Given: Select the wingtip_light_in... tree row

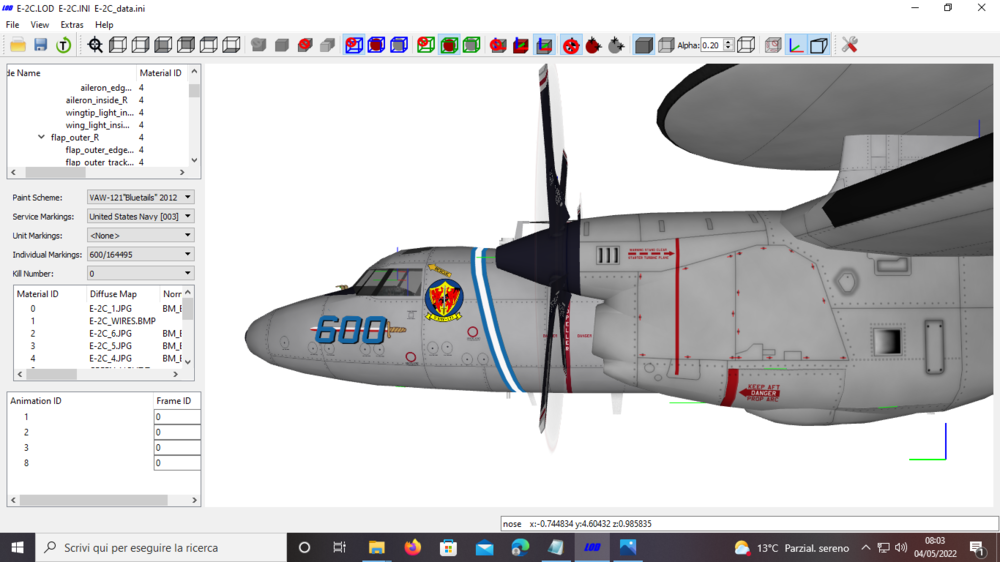Looking at the screenshot, I should tap(98, 112).
